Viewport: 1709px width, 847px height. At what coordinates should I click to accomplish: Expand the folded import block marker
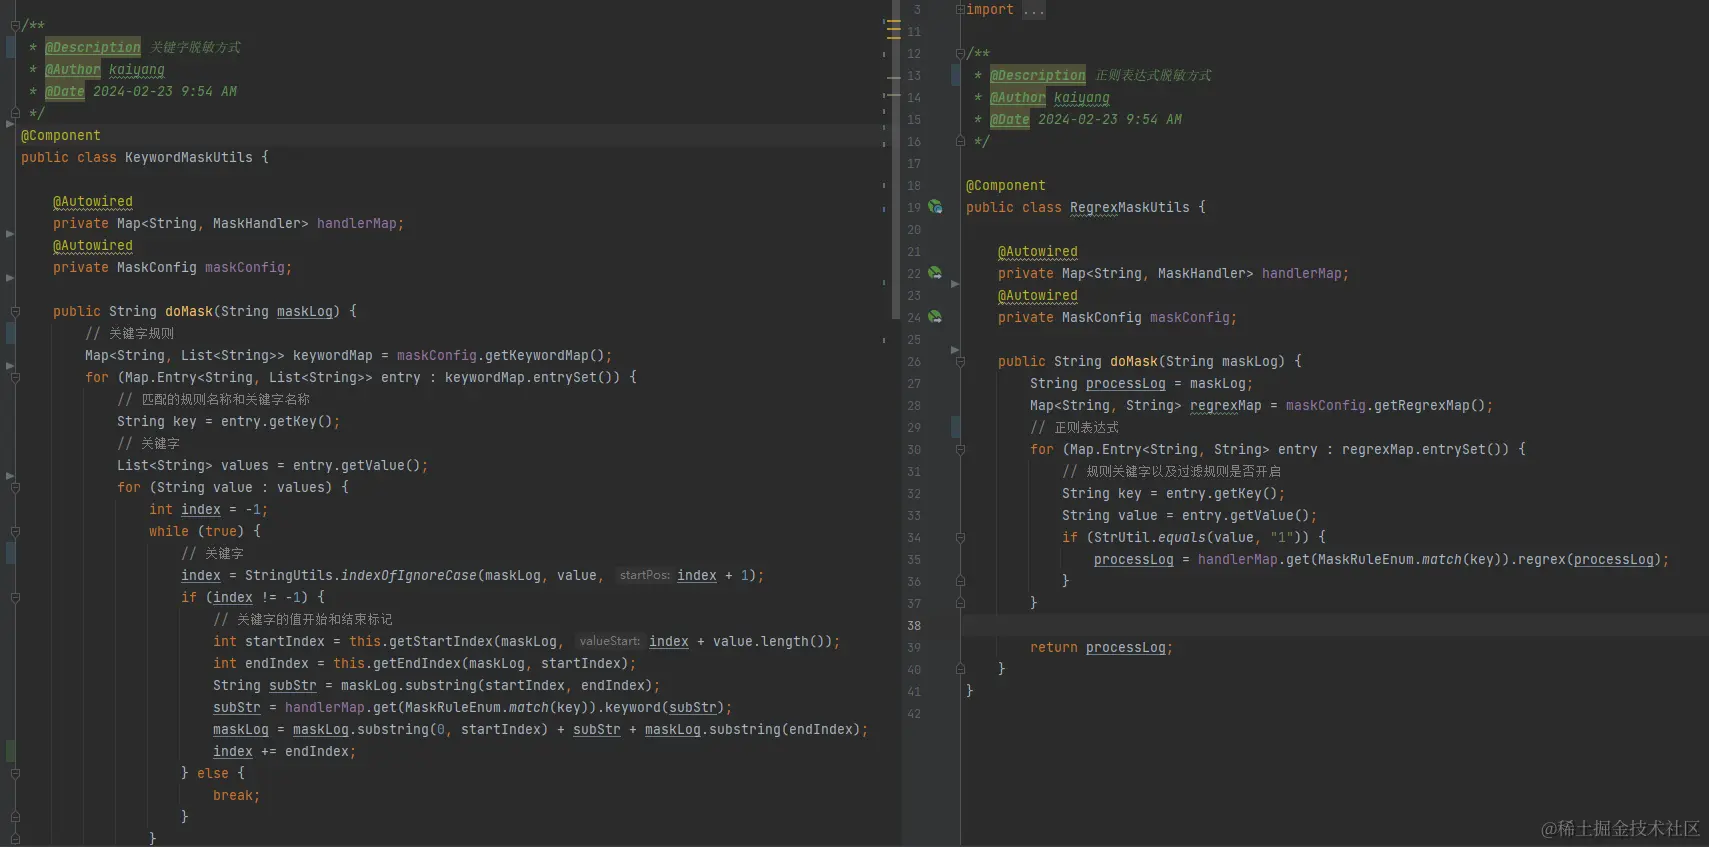coord(960,10)
